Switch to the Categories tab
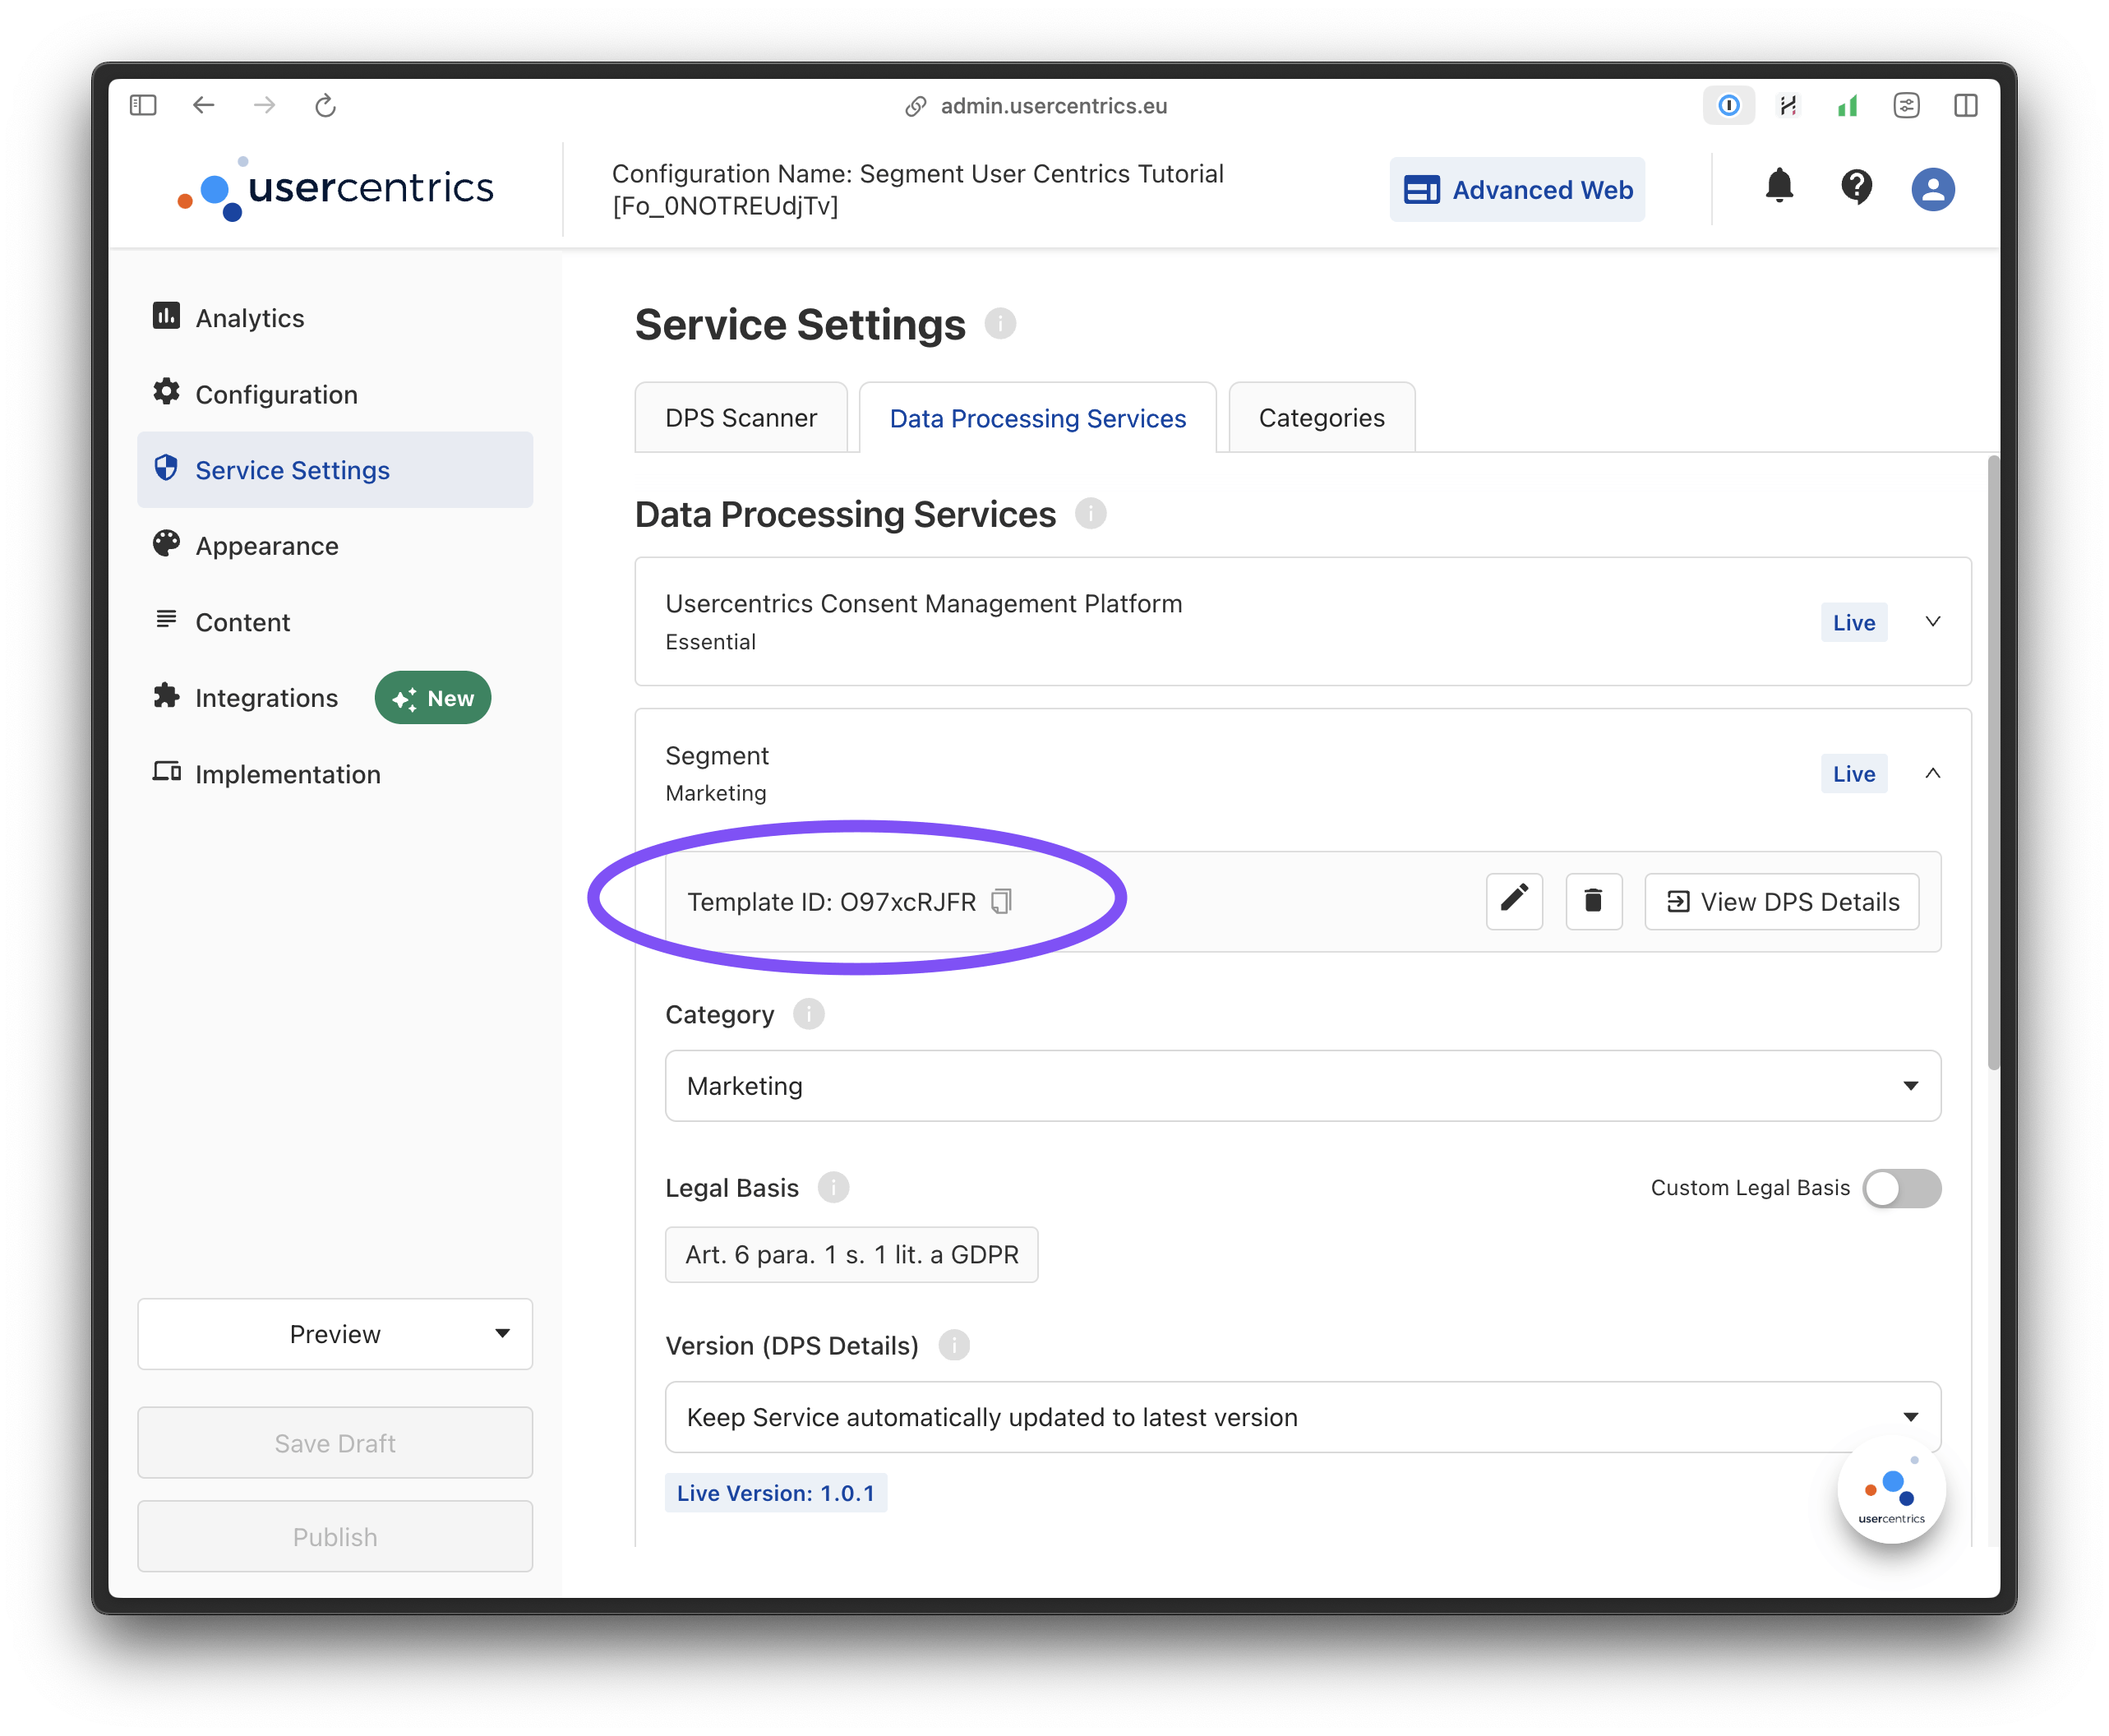This screenshot has width=2109, height=1736. pyautogui.click(x=1321, y=418)
